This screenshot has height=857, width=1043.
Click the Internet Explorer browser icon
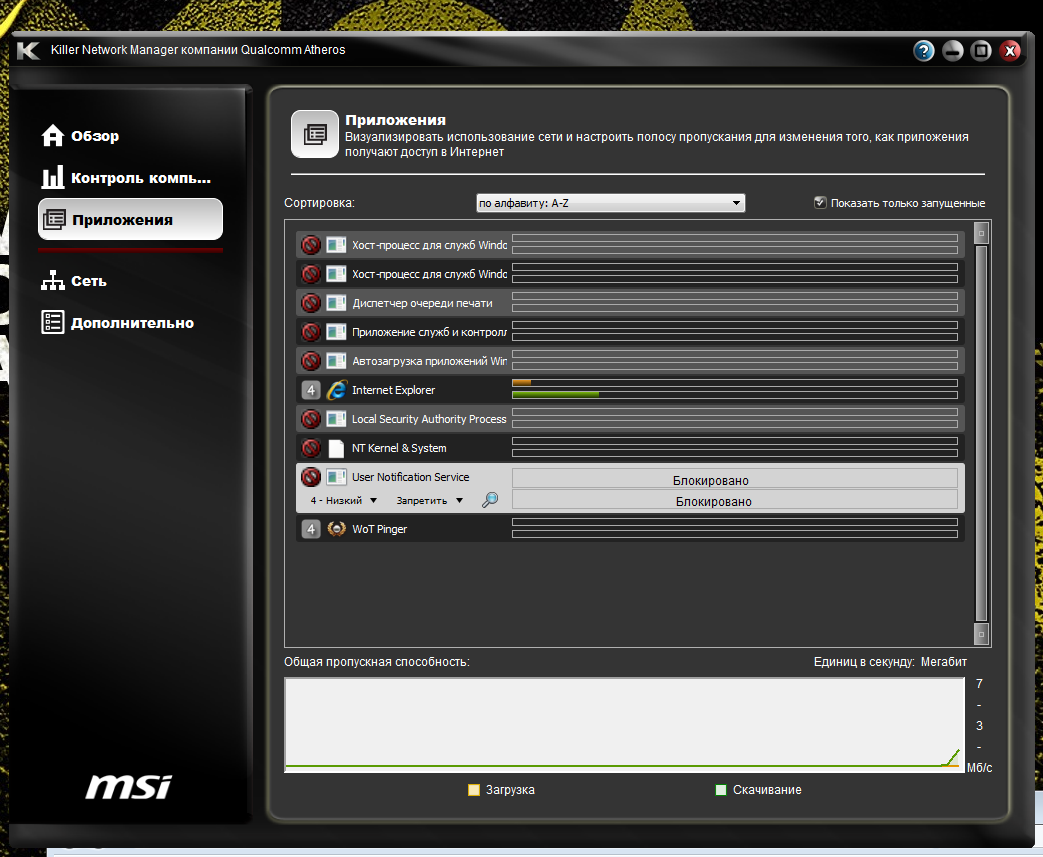coord(337,390)
